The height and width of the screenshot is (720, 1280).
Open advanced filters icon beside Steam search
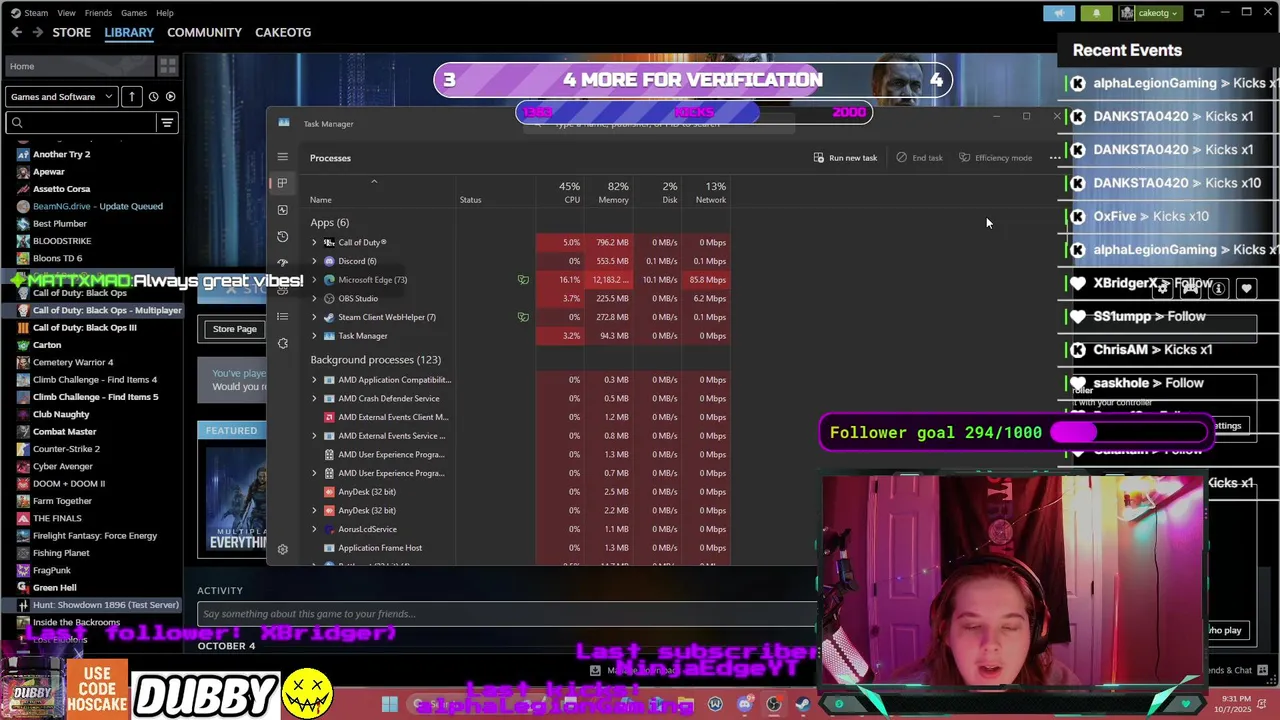(x=167, y=123)
